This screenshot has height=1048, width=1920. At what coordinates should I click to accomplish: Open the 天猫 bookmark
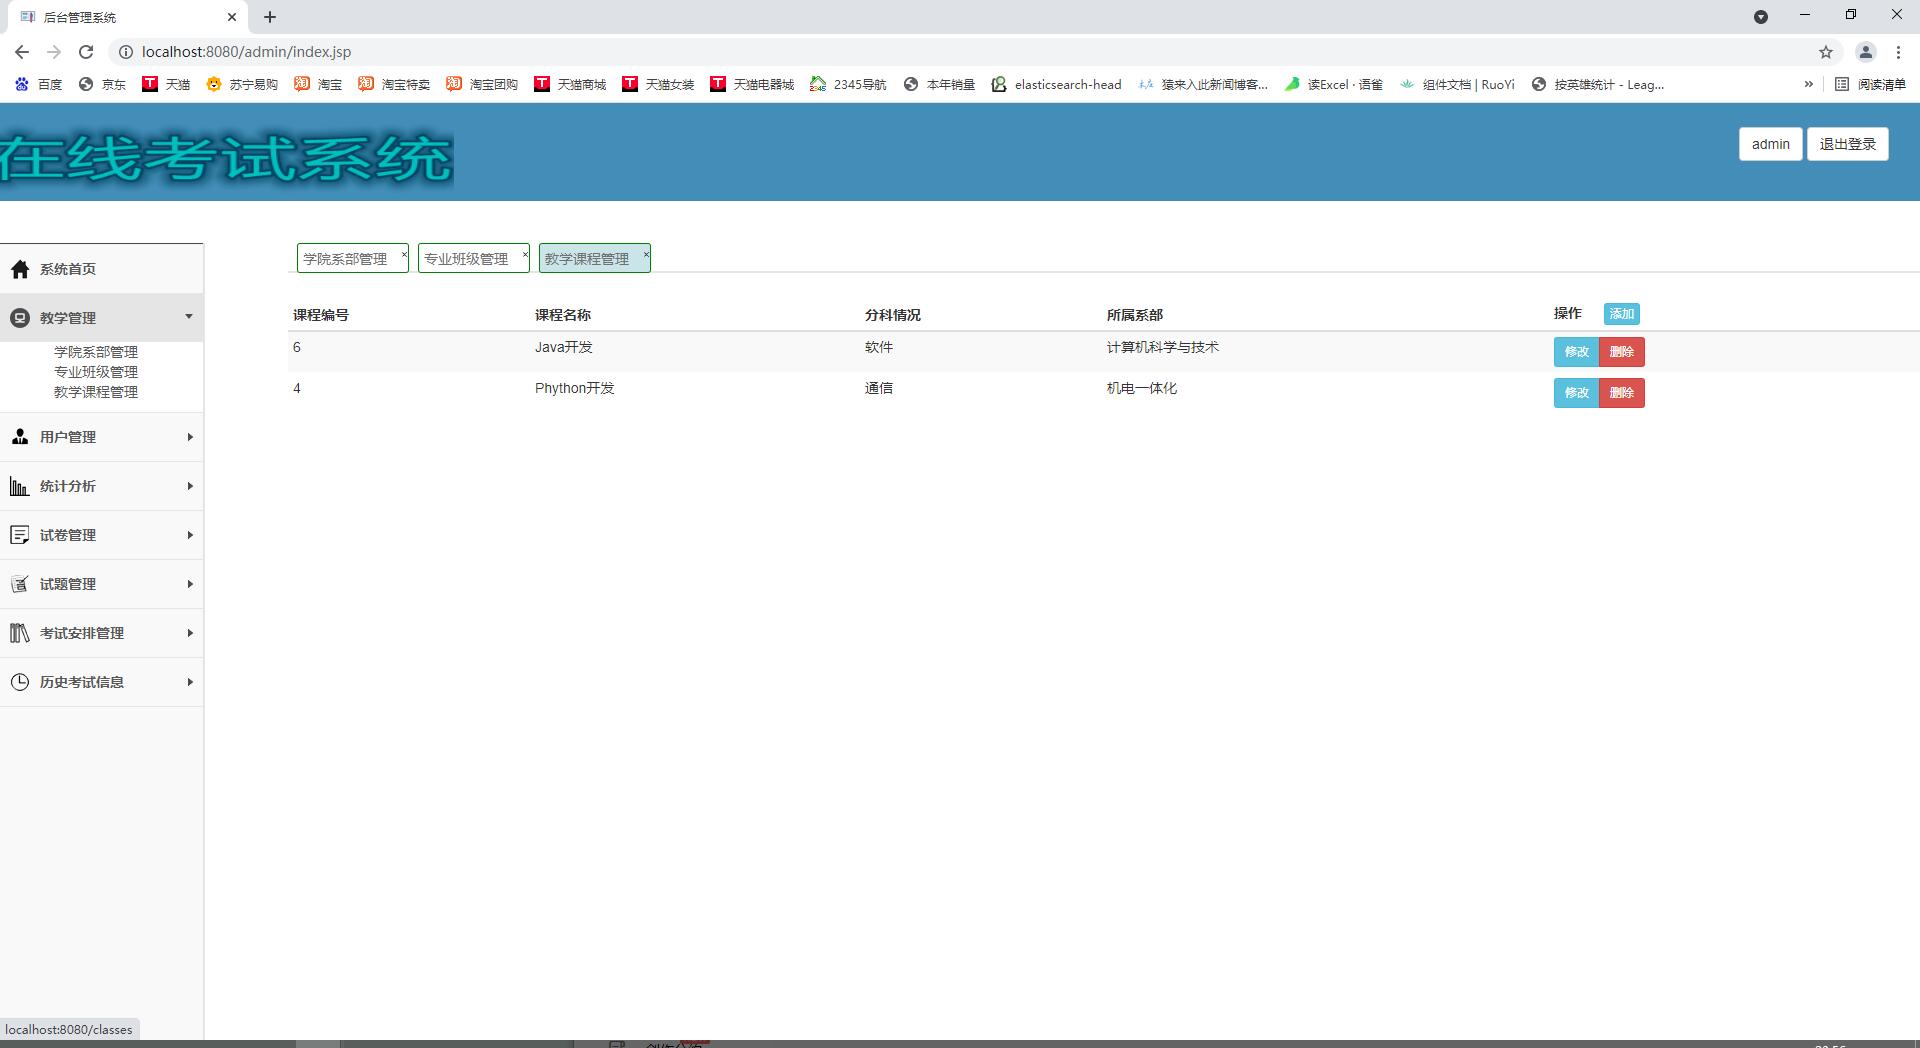click(x=166, y=85)
